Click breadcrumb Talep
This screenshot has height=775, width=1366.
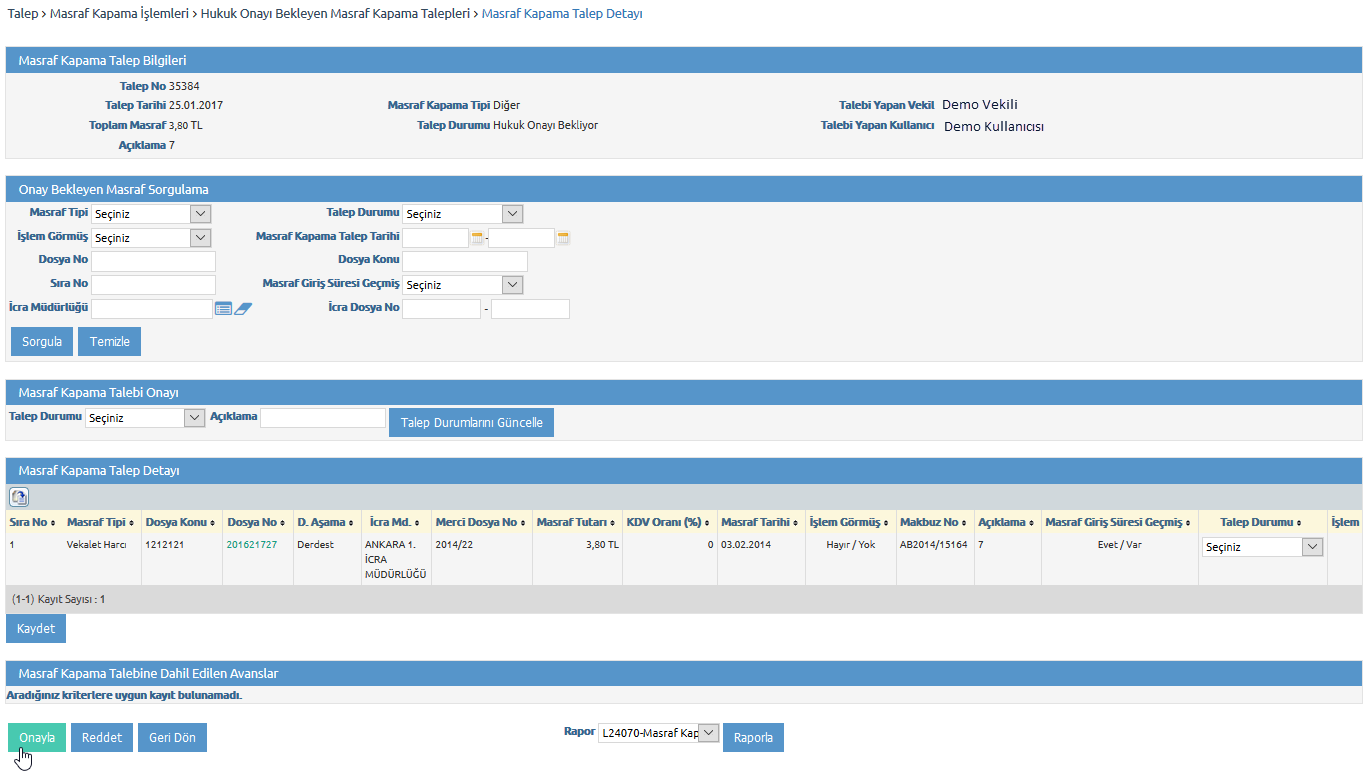coord(23,14)
